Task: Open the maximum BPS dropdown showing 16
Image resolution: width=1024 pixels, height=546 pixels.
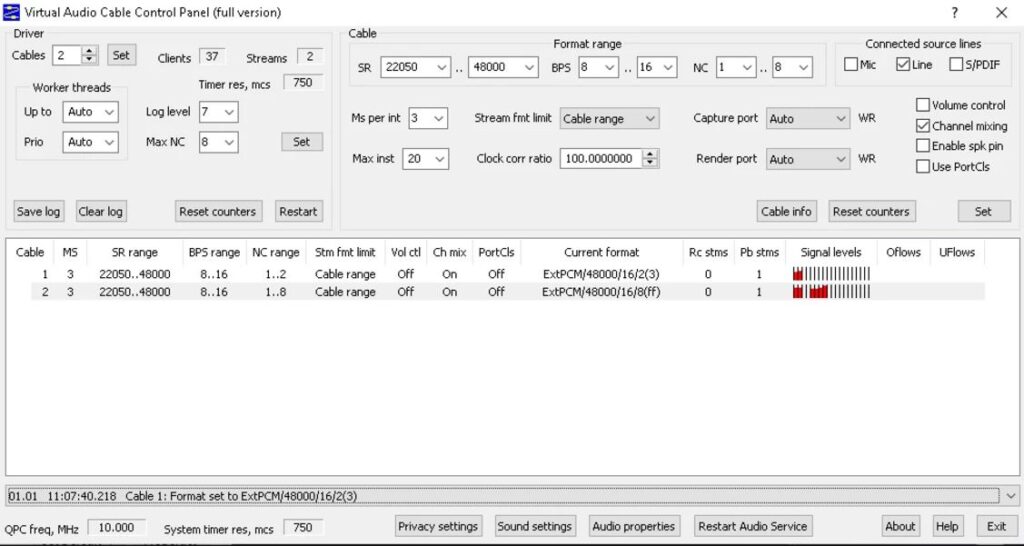Action: pyautogui.click(x=657, y=67)
